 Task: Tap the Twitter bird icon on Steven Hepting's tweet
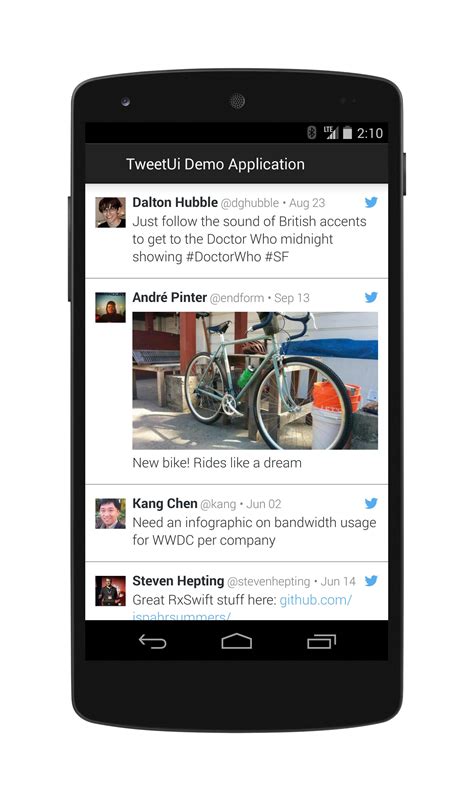(x=371, y=581)
